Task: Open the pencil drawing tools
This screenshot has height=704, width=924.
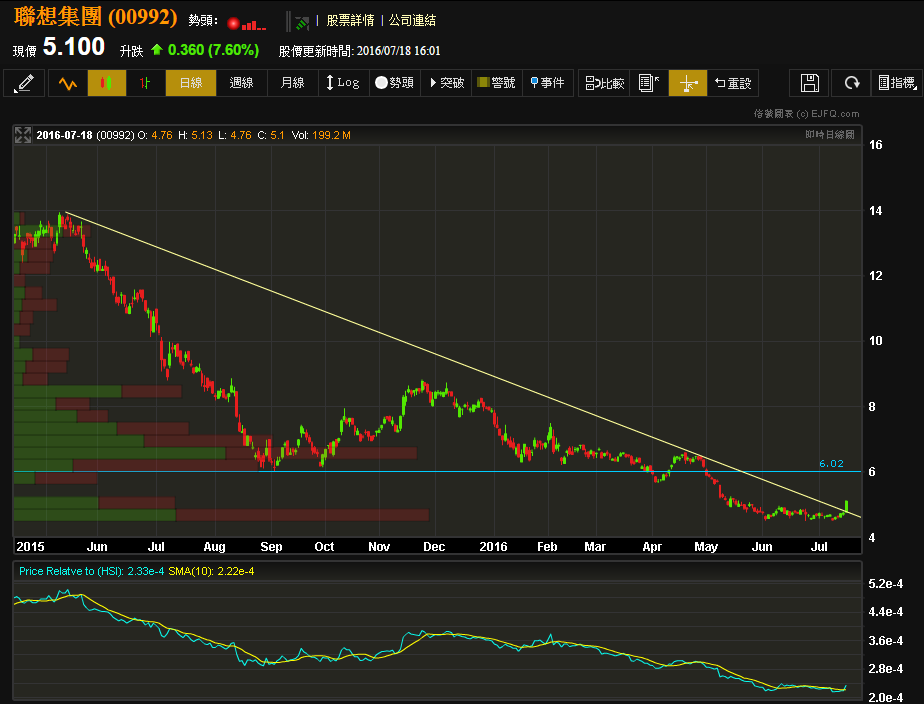Action: pyautogui.click(x=24, y=83)
